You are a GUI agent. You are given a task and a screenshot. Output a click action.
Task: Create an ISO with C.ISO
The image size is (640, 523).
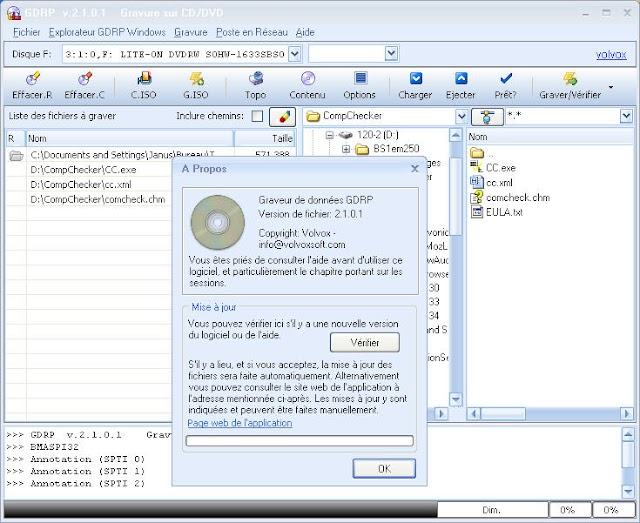(144, 86)
